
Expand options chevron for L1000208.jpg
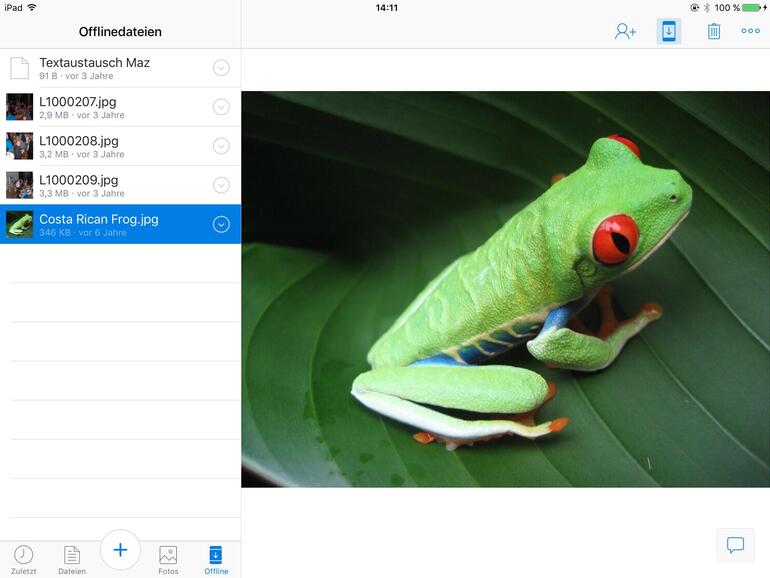tap(221, 146)
